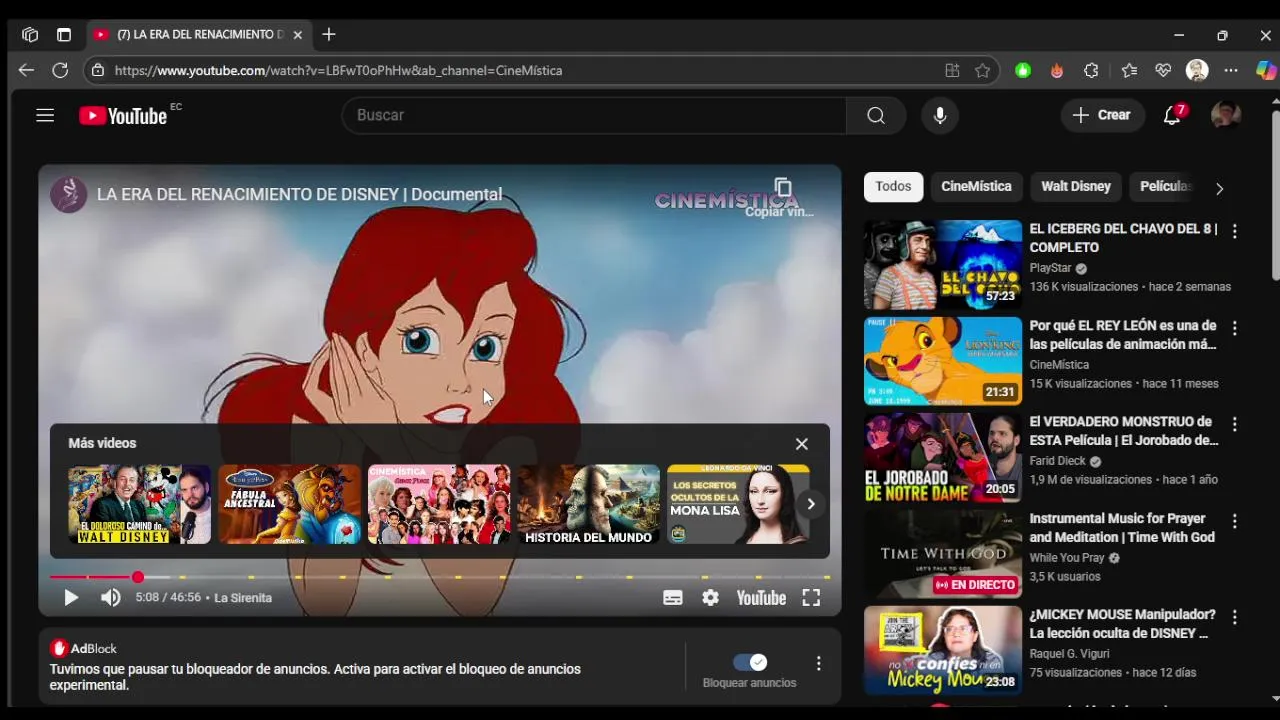The width and height of the screenshot is (1280, 720).
Task: Open Raquel G. Viguri channel link
Action: [1069, 654]
